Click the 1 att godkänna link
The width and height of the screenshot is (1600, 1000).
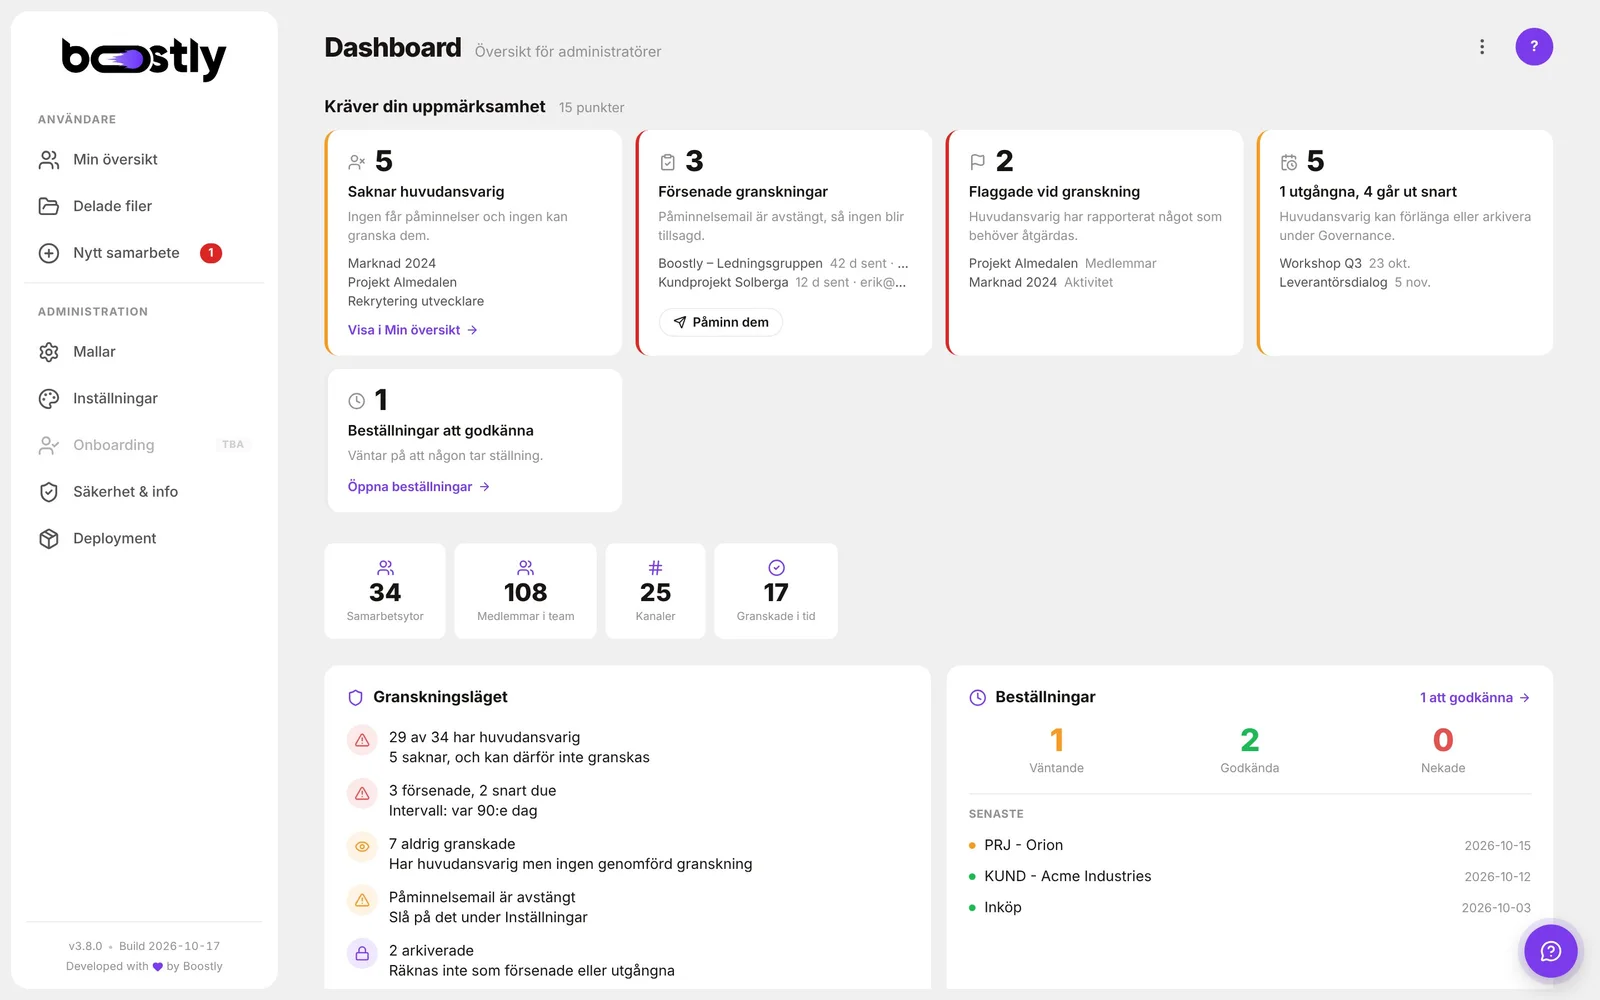click(x=1475, y=698)
